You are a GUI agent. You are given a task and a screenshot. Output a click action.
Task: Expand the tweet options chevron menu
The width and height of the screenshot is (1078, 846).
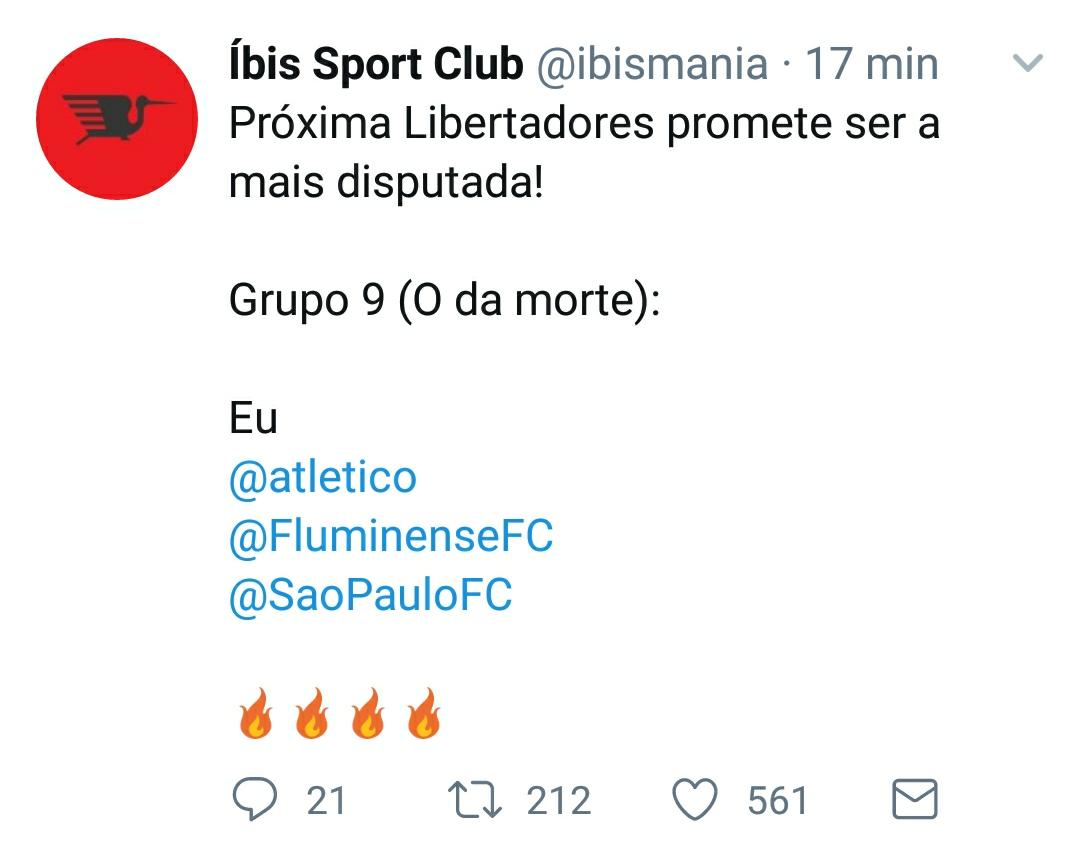(1028, 63)
